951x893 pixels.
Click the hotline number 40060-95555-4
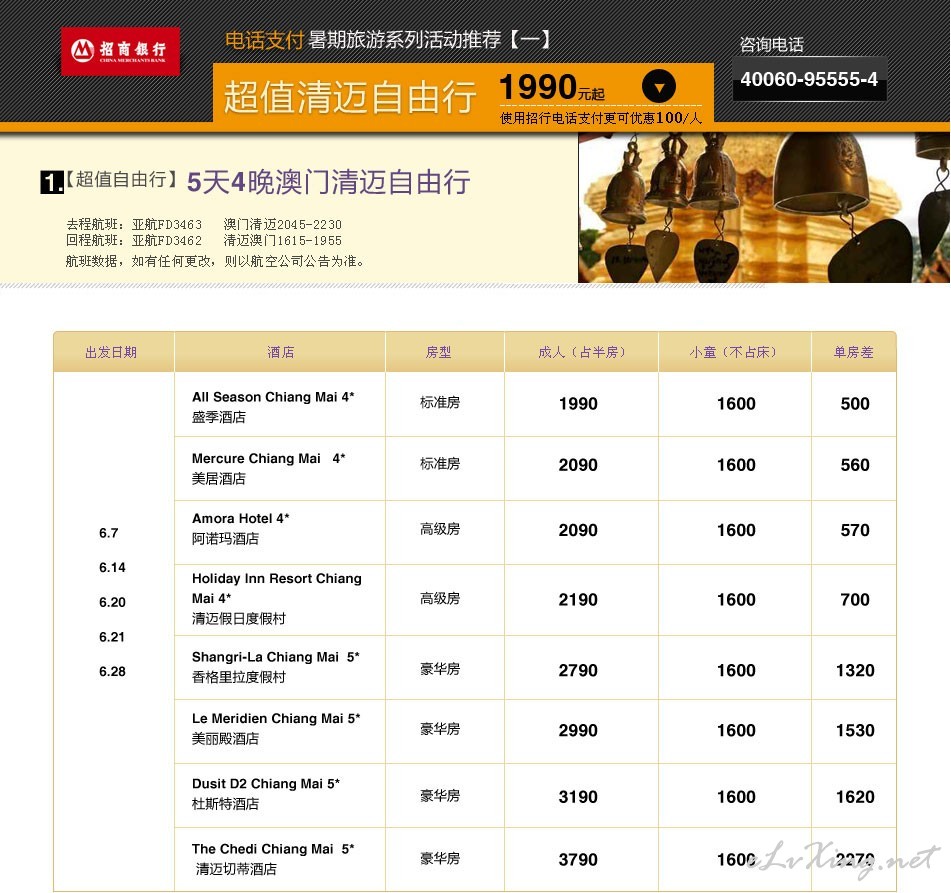[809, 79]
